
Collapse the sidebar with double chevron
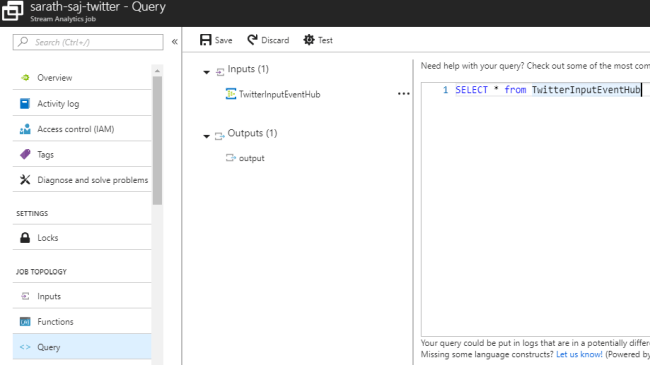175,42
